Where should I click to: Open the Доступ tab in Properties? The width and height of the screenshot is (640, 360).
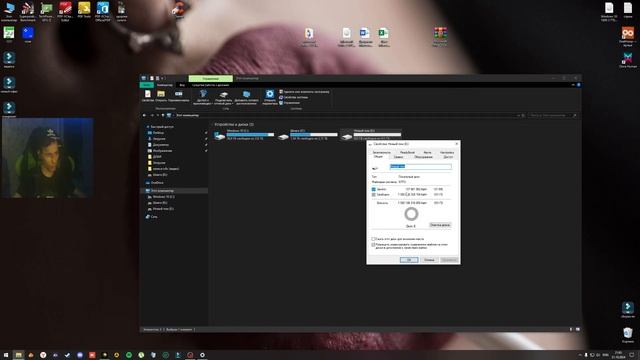pyautogui.click(x=448, y=157)
